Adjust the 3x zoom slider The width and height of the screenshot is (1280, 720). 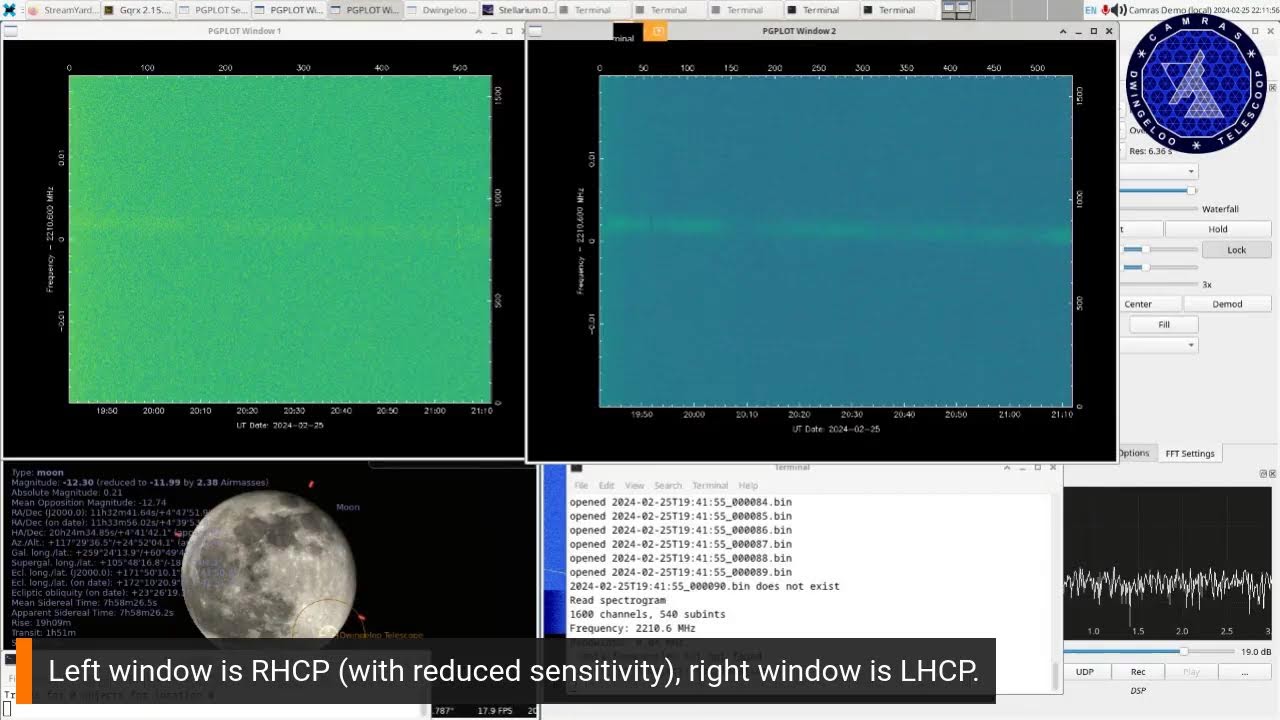tap(1159, 285)
